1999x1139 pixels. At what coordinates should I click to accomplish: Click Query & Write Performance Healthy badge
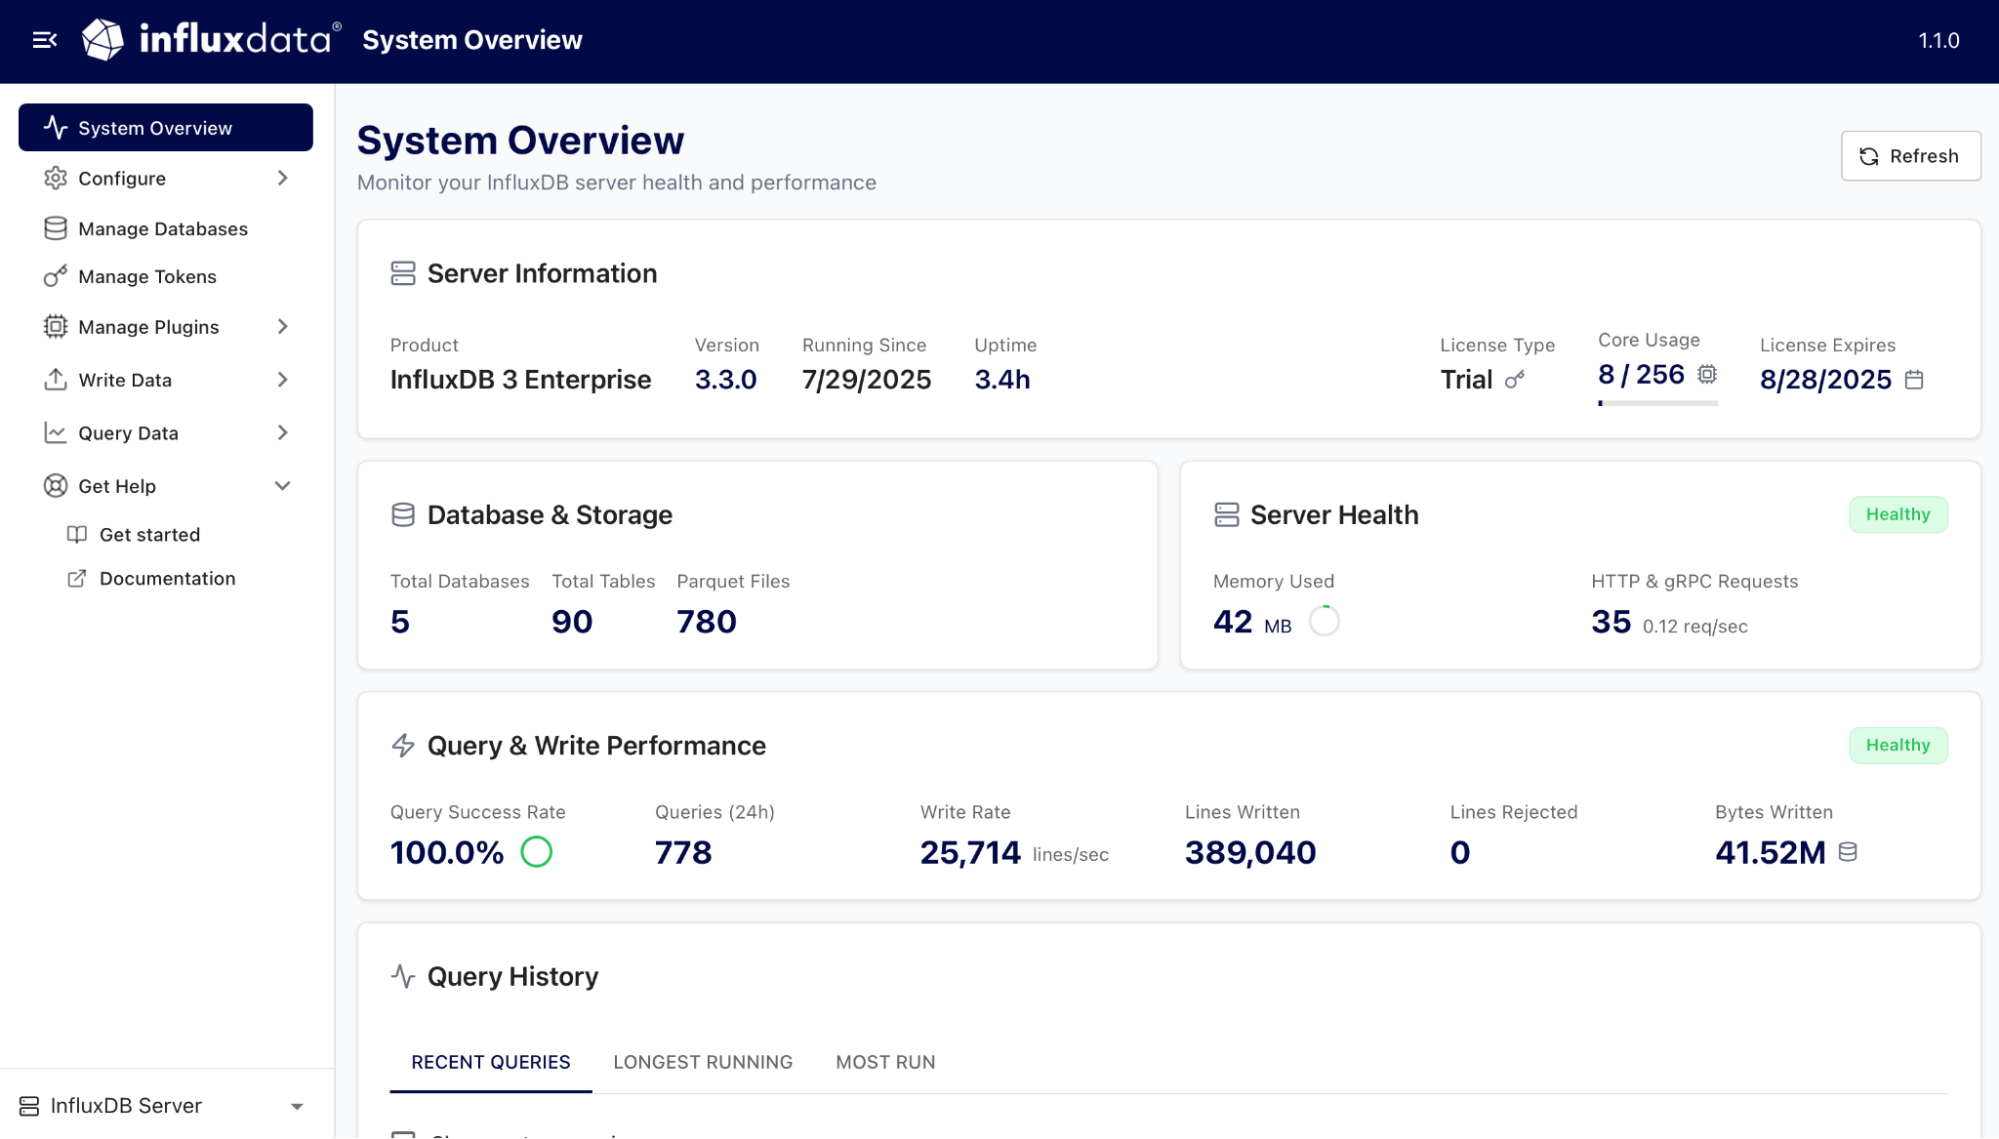pyautogui.click(x=1897, y=746)
